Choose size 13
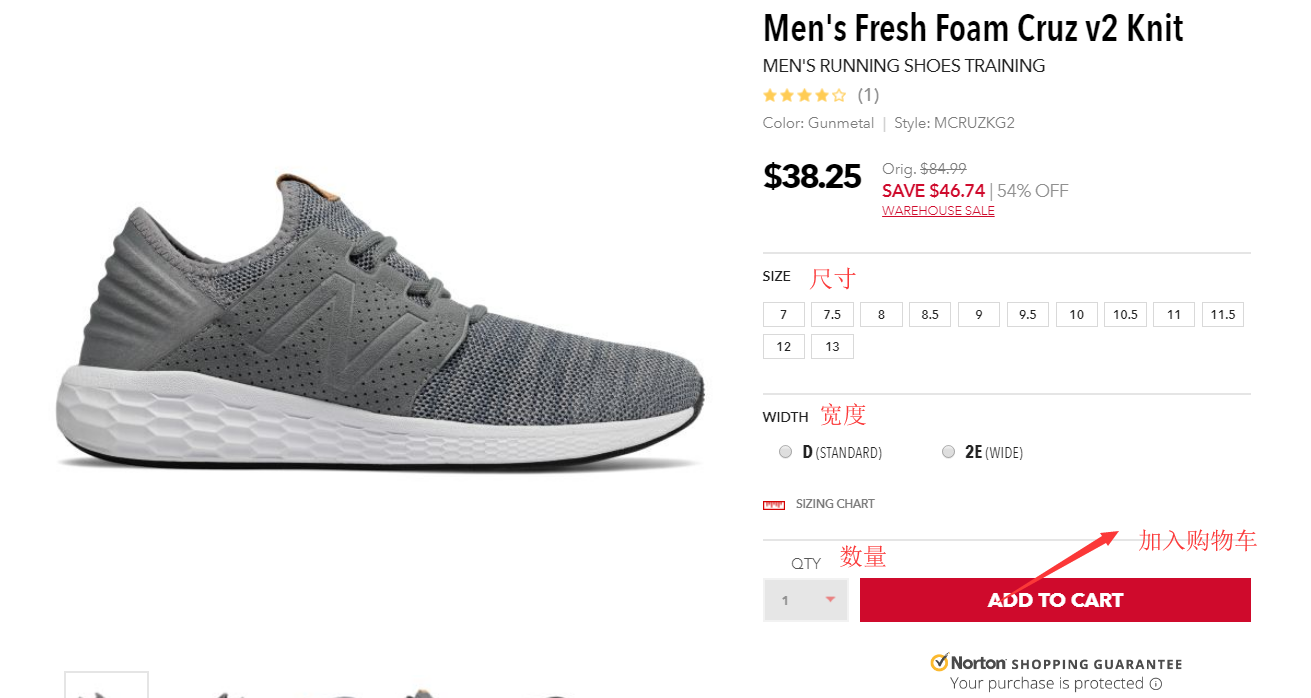Screen dimensions: 1311x698 pyautogui.click(x=832, y=347)
